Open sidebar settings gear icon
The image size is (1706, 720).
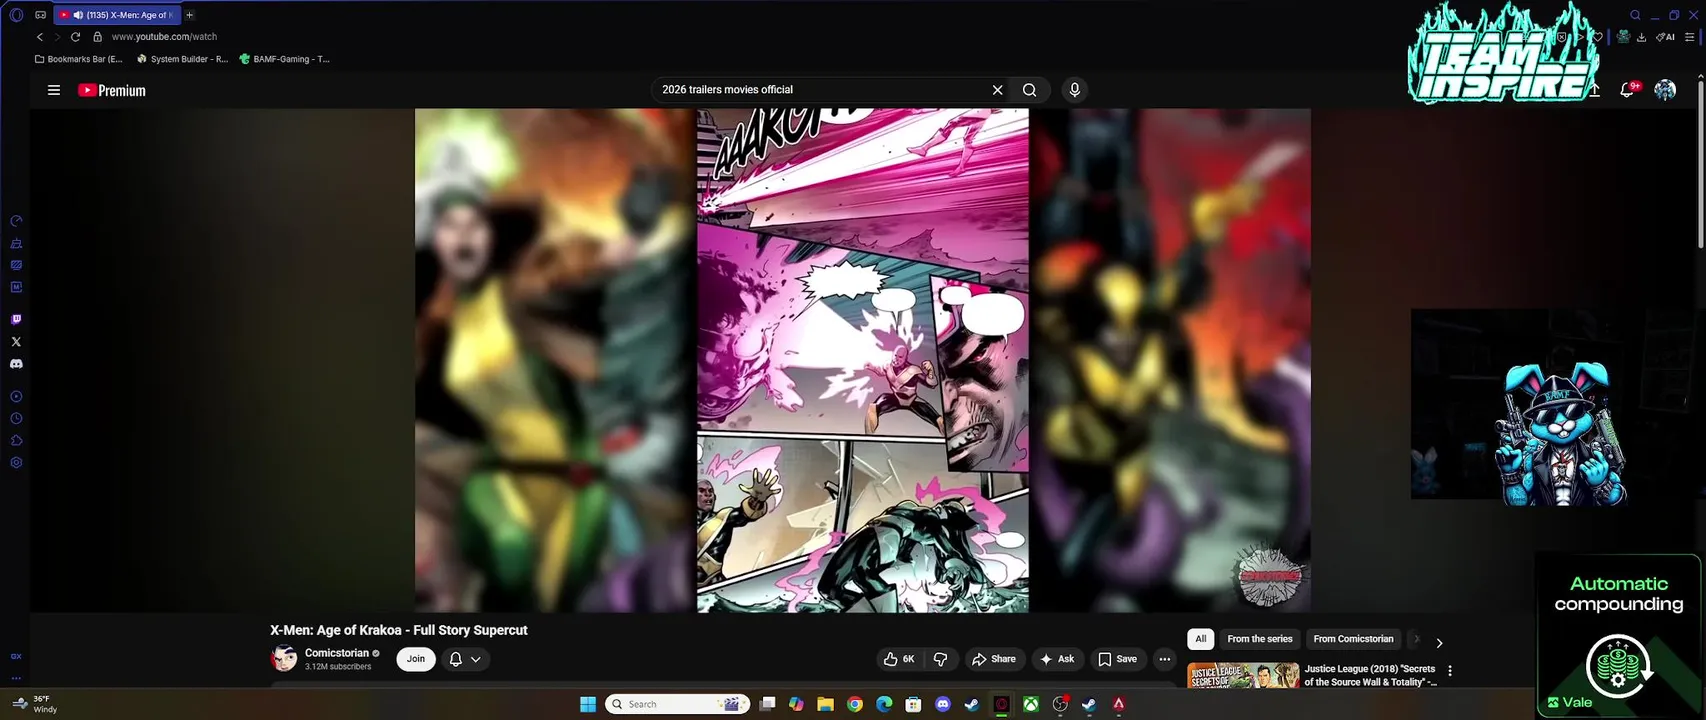[x=16, y=463]
